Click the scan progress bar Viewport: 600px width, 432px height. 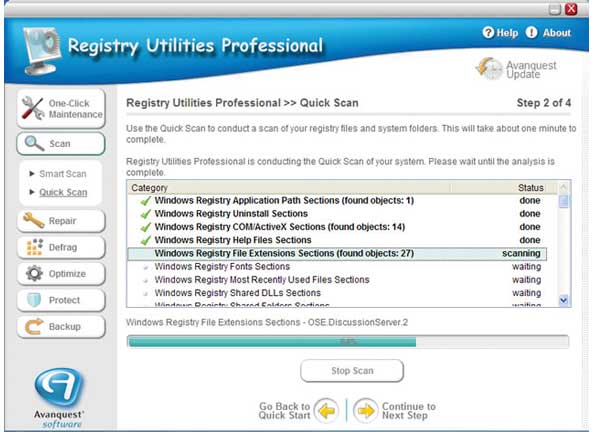pos(348,341)
